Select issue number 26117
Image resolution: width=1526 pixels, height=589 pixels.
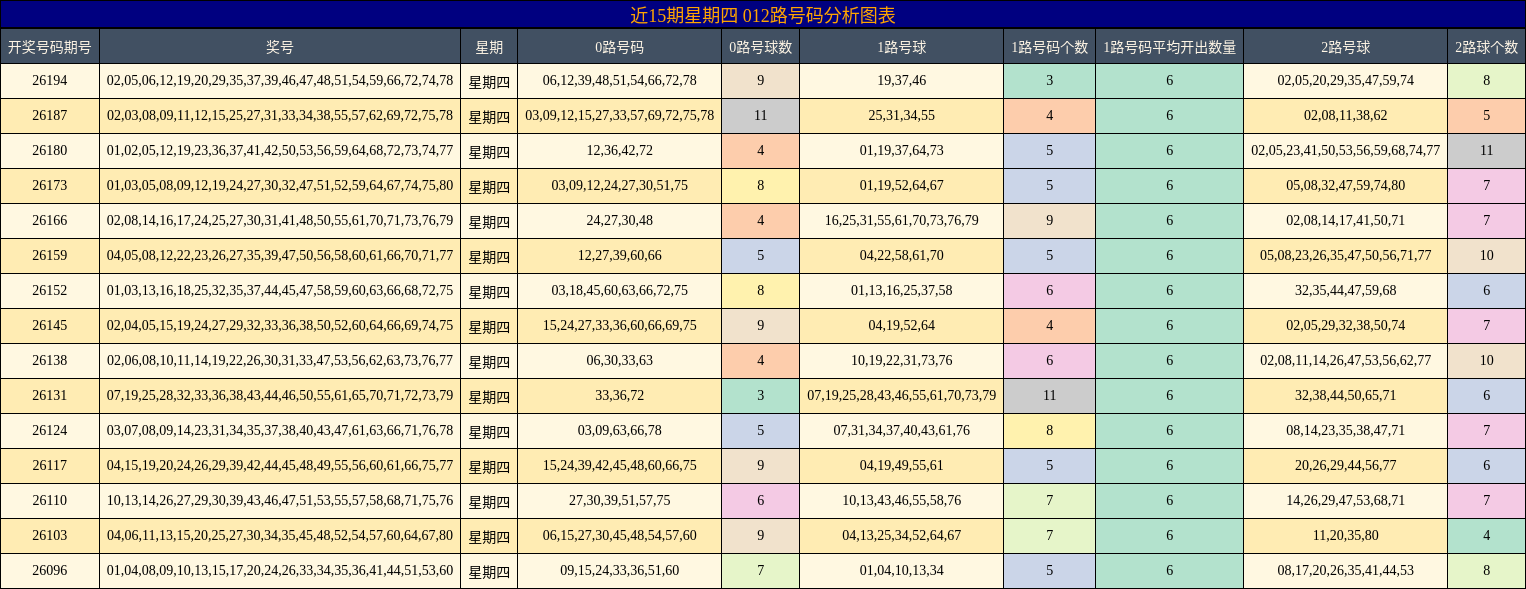(x=50, y=466)
